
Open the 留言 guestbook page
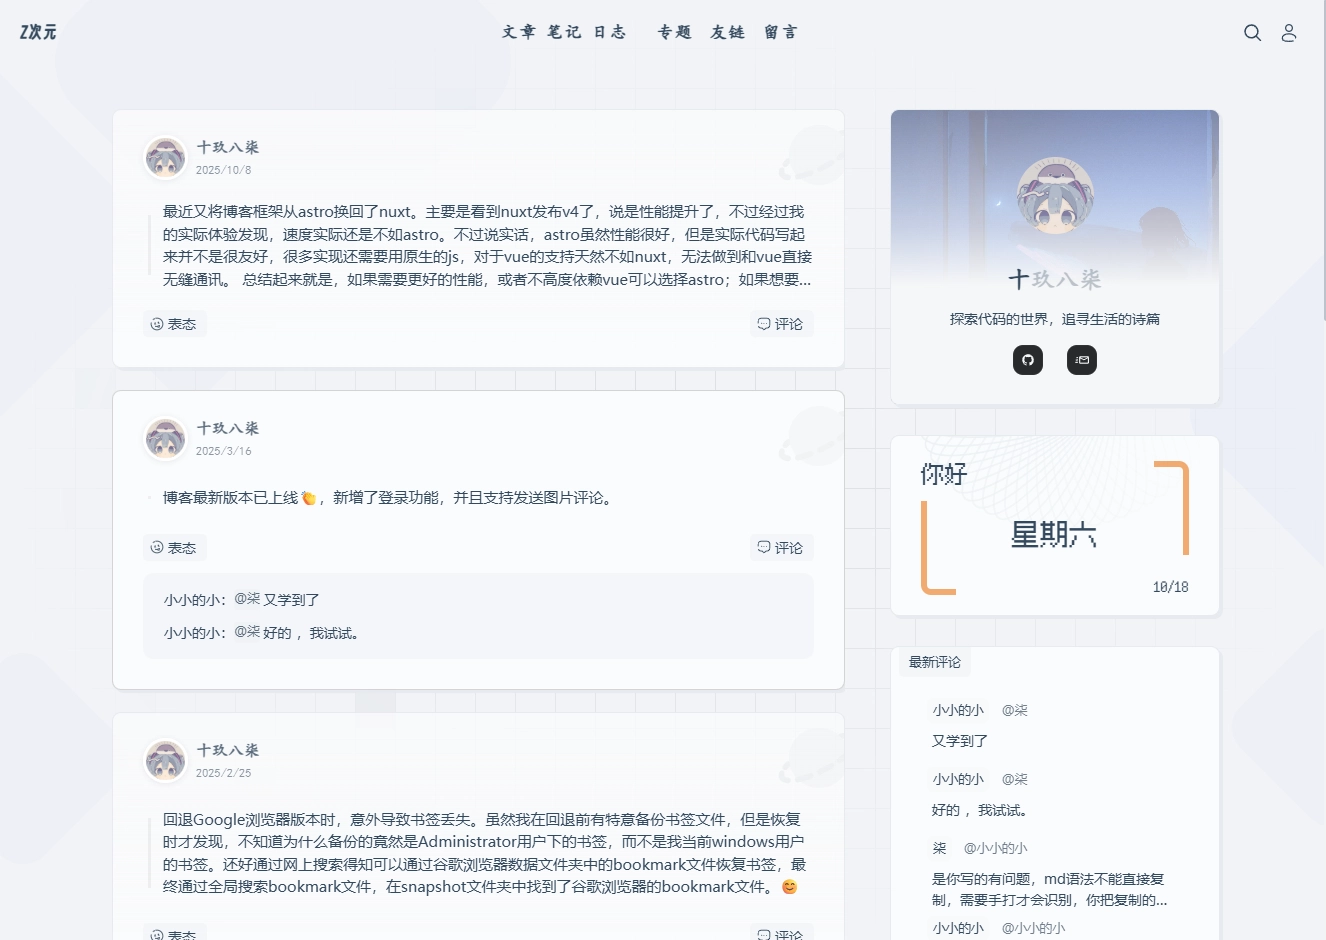coord(781,32)
